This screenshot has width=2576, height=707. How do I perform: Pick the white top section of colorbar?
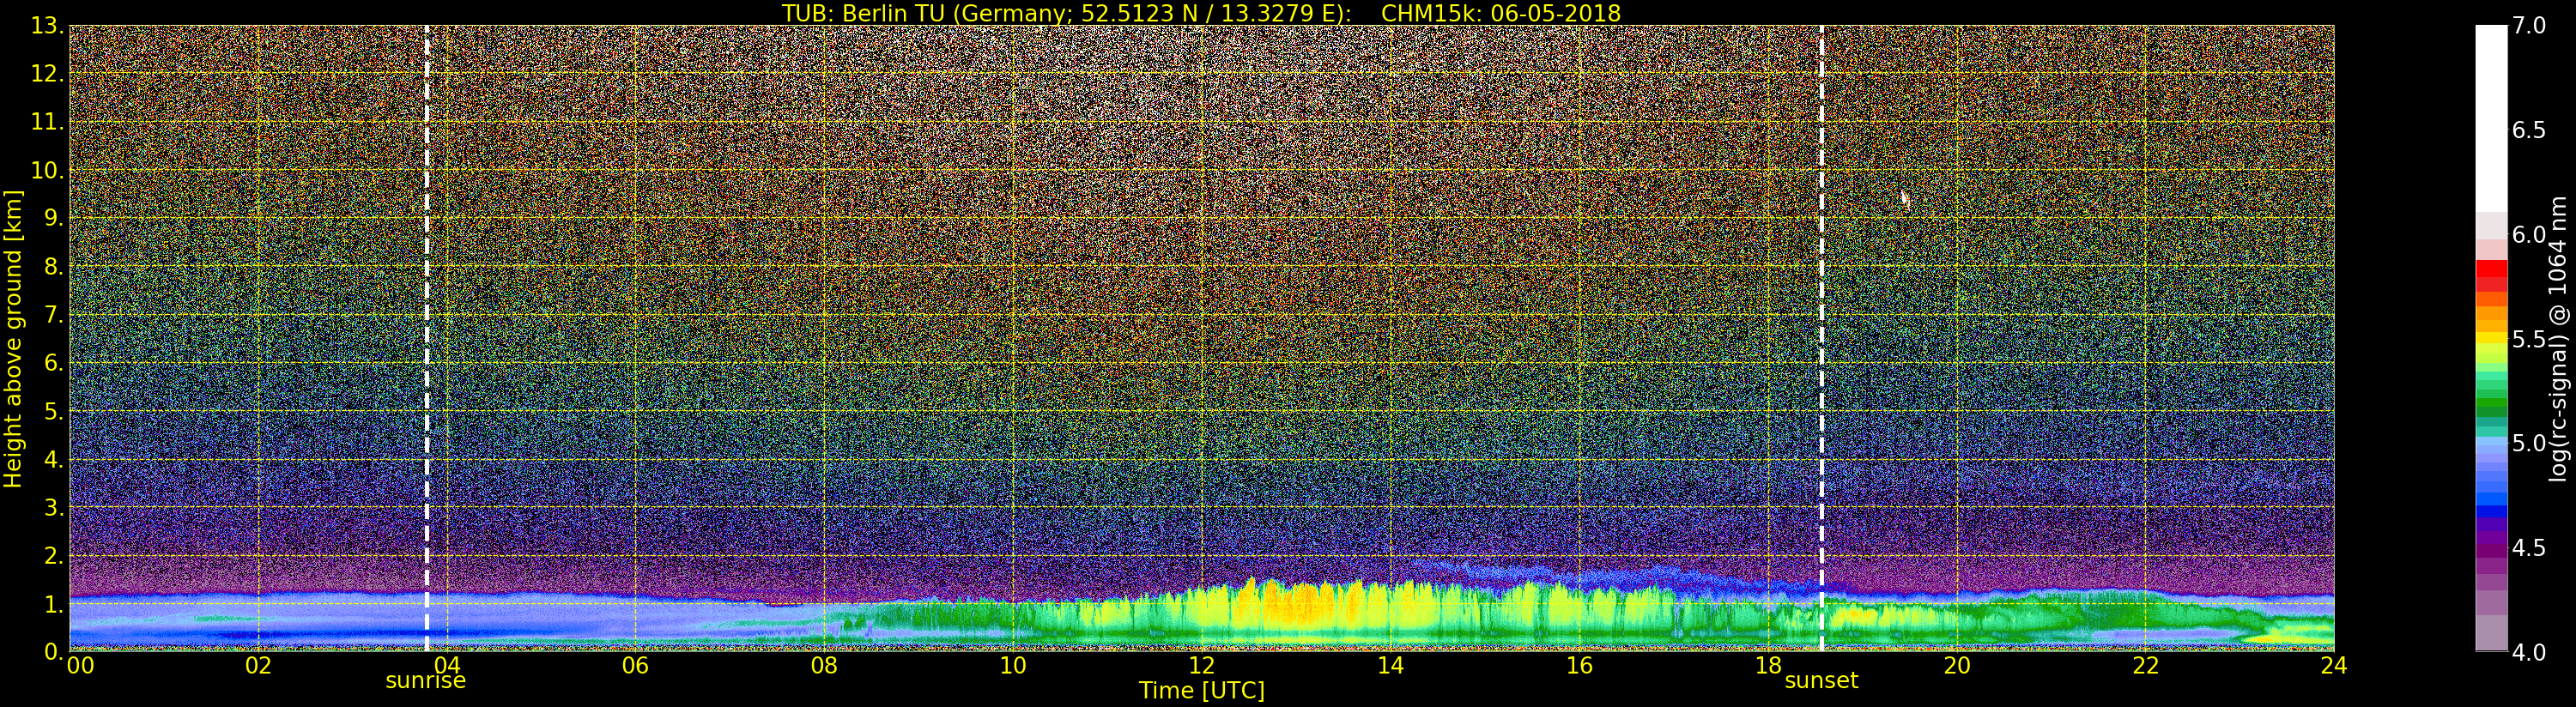click(x=2490, y=110)
